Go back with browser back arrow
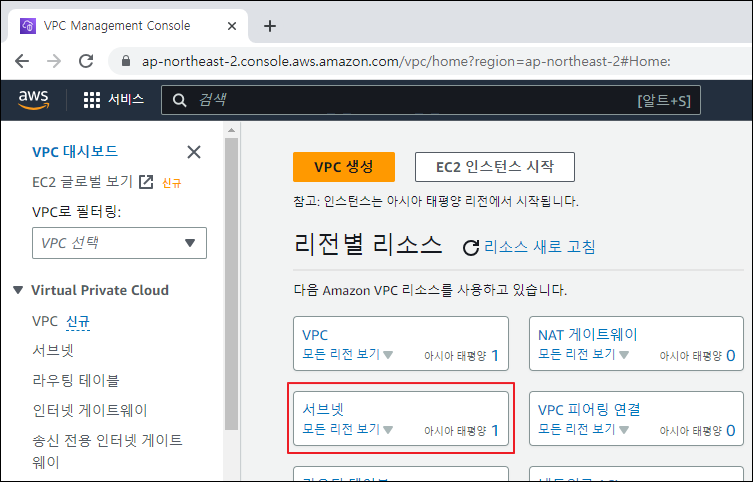Image resolution: width=753 pixels, height=482 pixels. pyautogui.click(x=22, y=61)
